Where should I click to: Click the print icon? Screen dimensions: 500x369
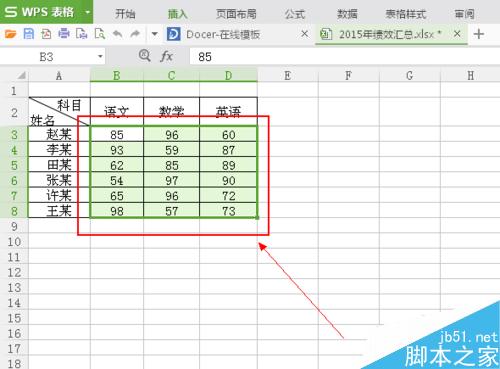[x=64, y=34]
